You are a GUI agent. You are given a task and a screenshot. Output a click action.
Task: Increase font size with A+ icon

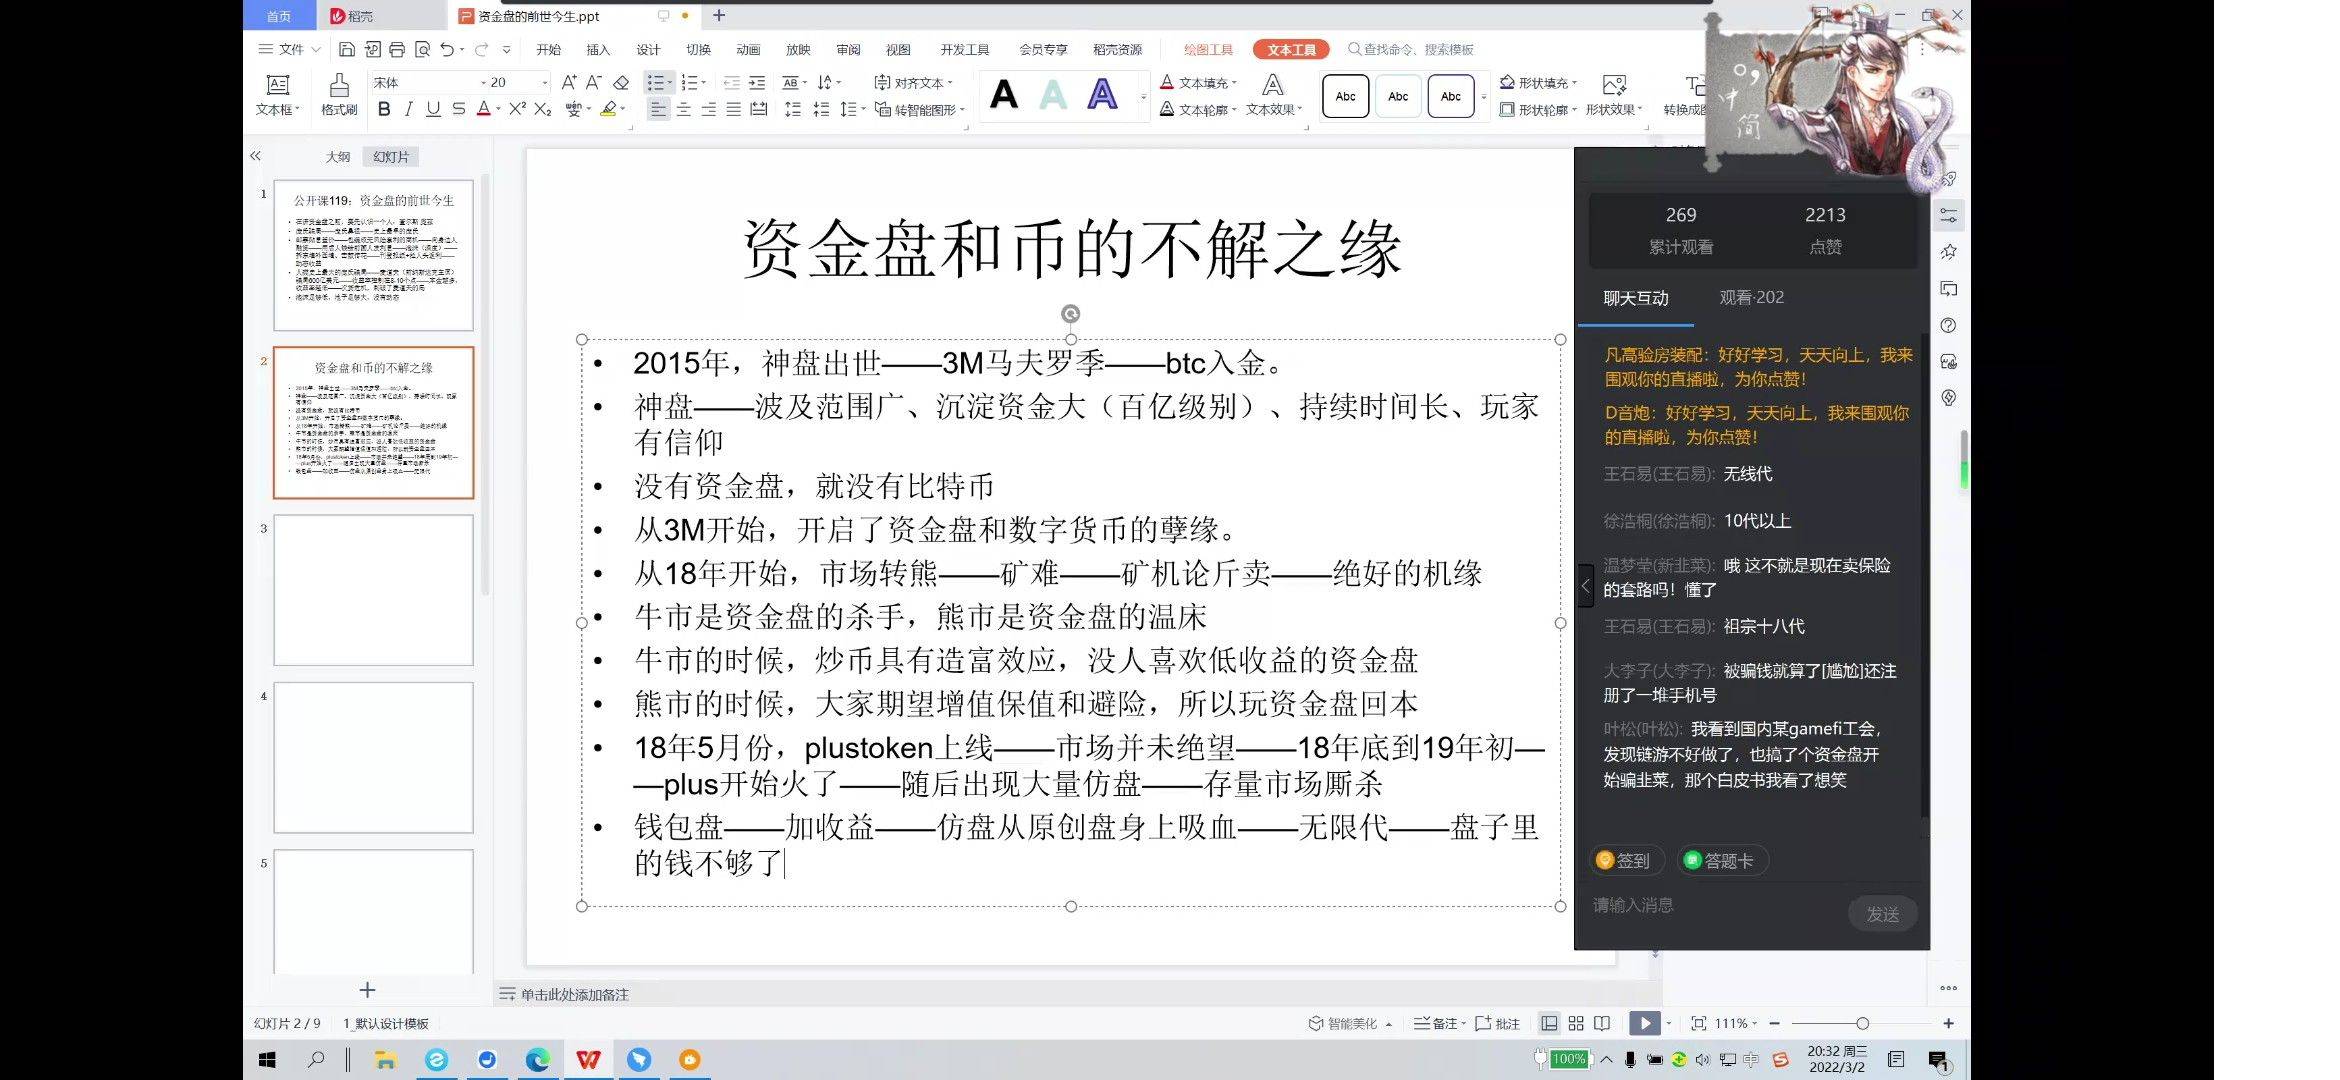(x=569, y=82)
